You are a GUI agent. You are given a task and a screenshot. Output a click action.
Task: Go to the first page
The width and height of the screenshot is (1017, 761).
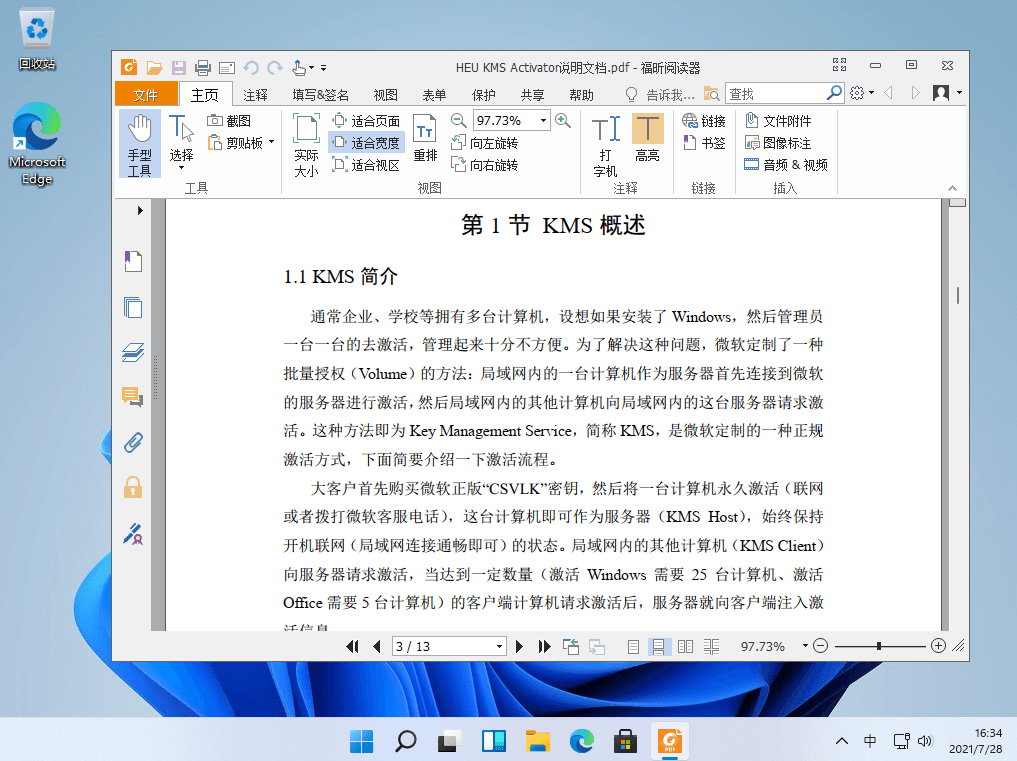point(352,646)
